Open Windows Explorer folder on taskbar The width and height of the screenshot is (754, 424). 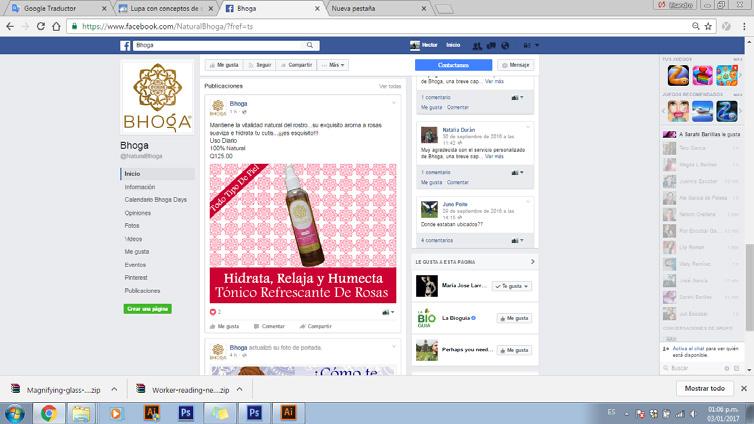click(x=81, y=413)
